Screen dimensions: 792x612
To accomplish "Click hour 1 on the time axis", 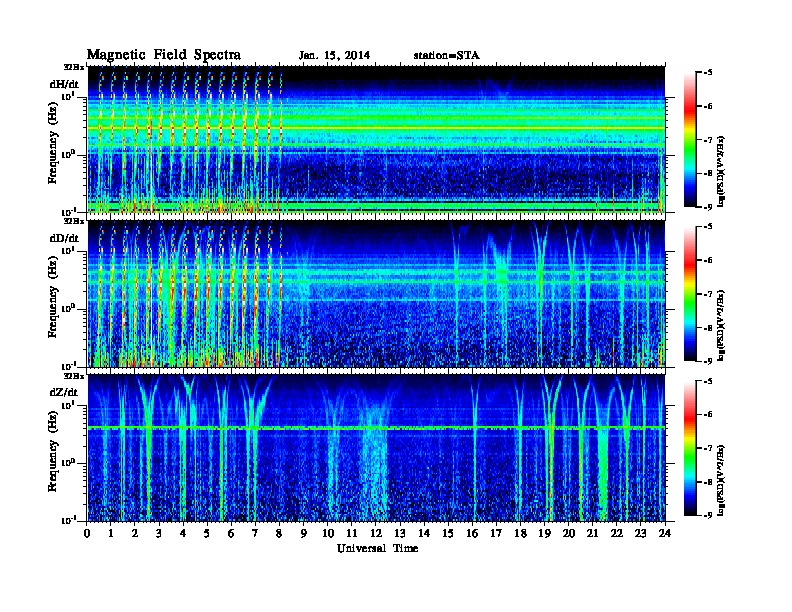I will (112, 534).
